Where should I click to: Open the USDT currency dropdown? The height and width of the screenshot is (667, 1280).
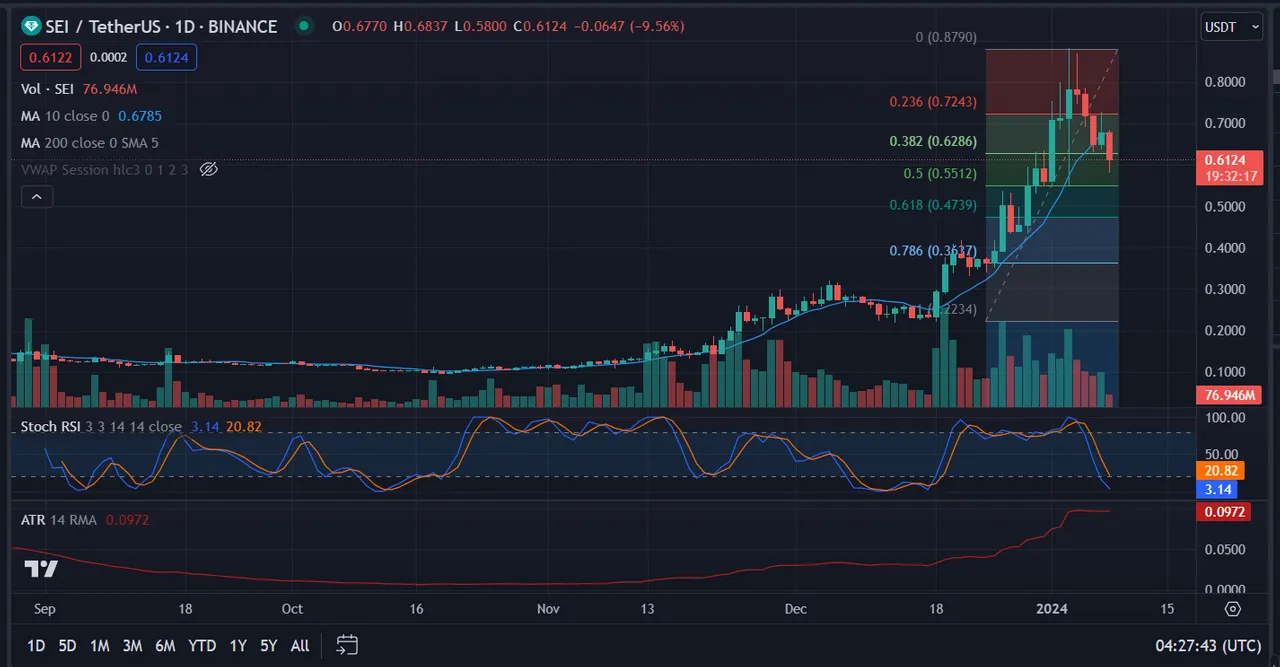pyautogui.click(x=1231, y=27)
